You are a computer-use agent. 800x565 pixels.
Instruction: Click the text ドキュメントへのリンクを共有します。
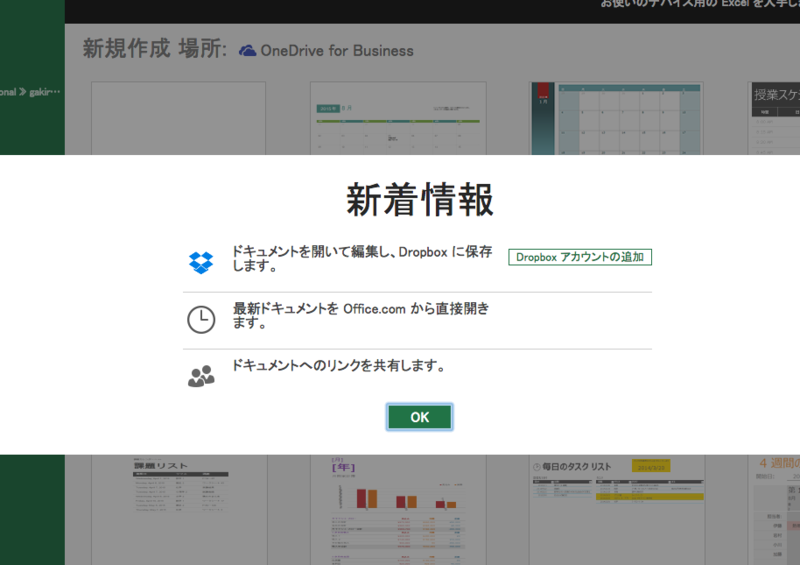pos(339,365)
